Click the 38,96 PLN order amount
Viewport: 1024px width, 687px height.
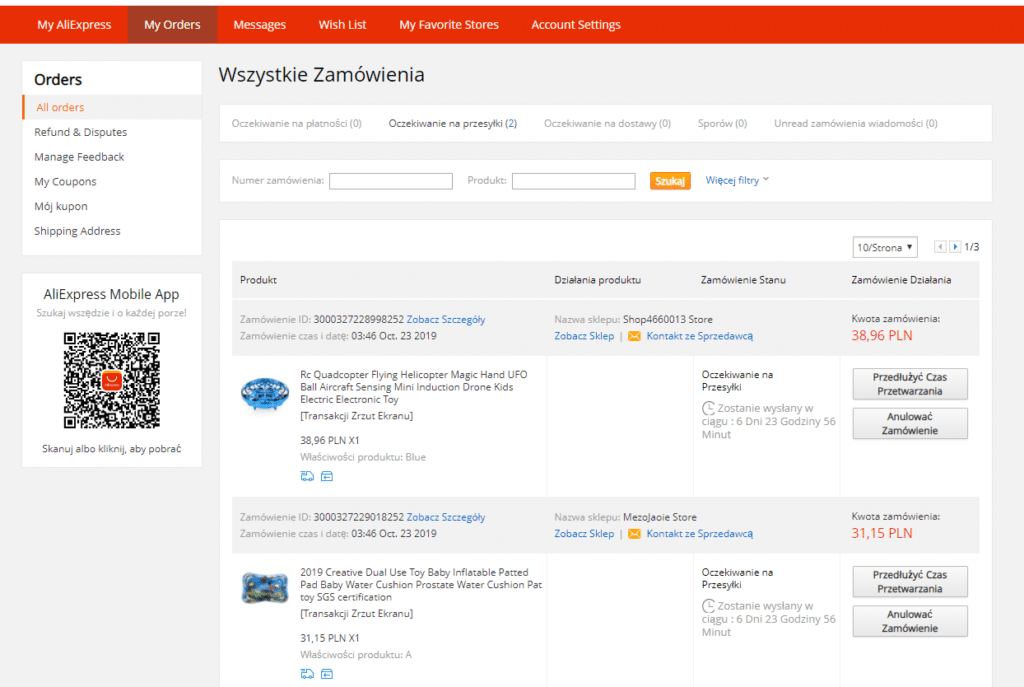(882, 336)
